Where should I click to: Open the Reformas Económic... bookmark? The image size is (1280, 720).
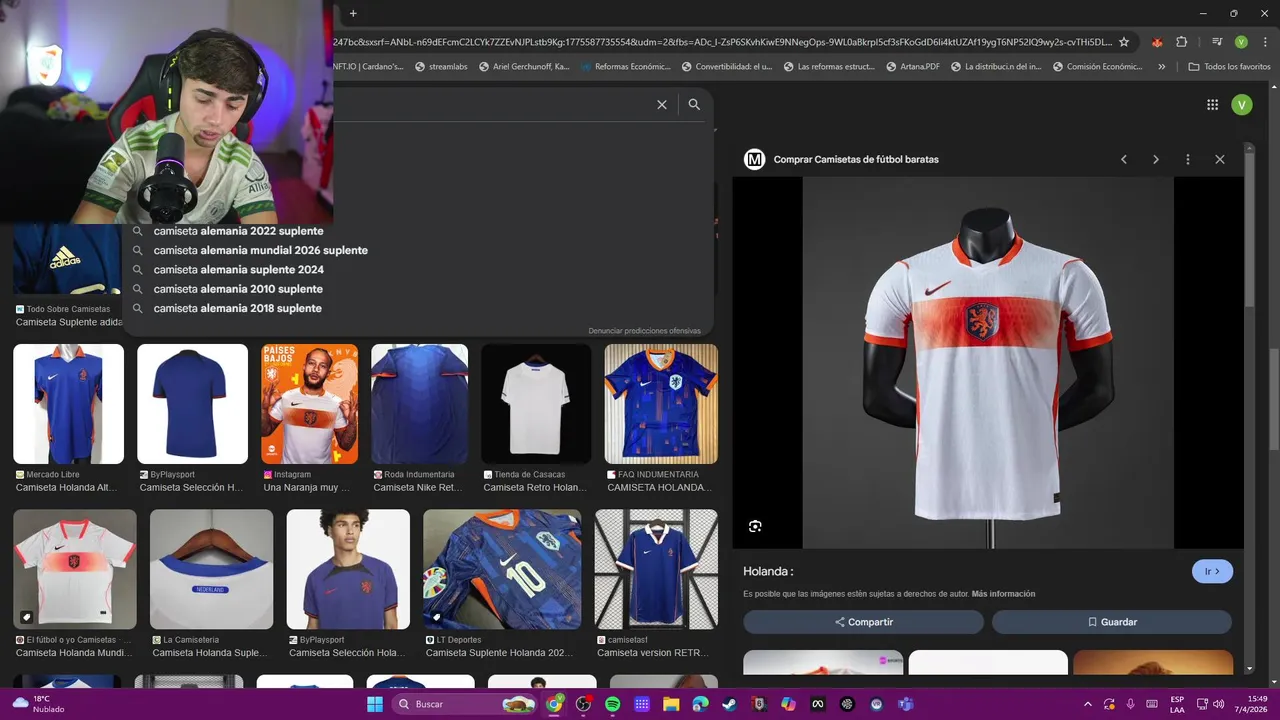click(x=624, y=66)
